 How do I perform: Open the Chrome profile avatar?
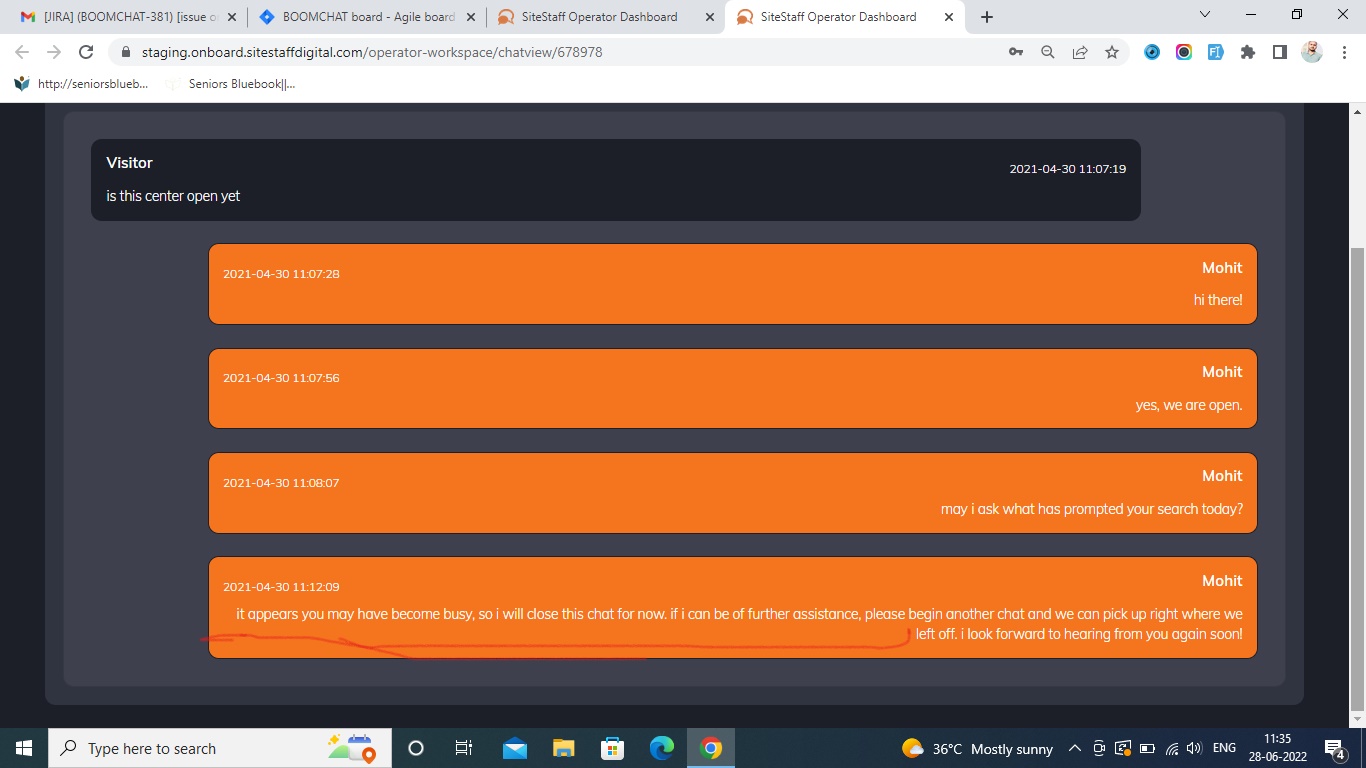click(x=1312, y=52)
